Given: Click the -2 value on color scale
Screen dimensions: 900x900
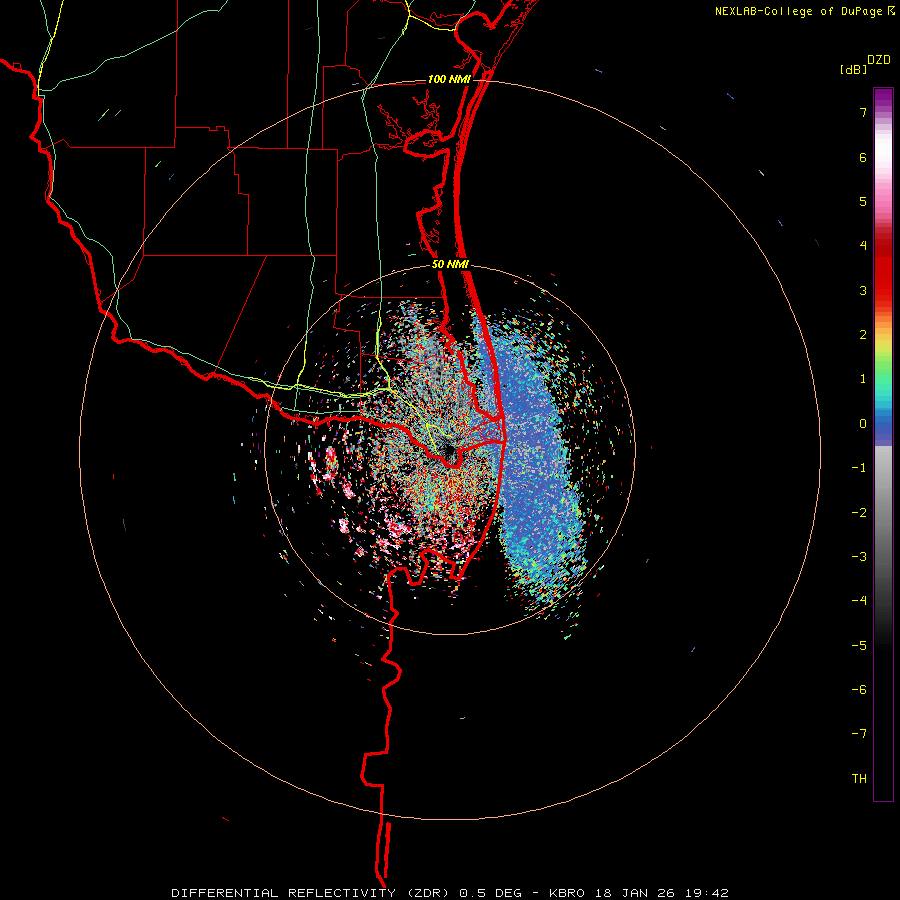Looking at the screenshot, I should (x=859, y=513).
